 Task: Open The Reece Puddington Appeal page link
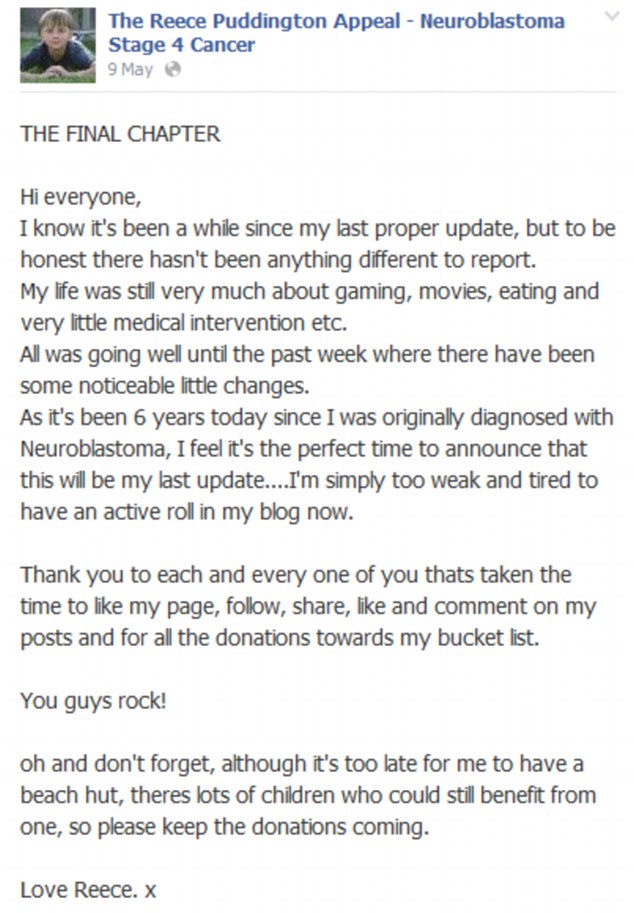(337, 21)
